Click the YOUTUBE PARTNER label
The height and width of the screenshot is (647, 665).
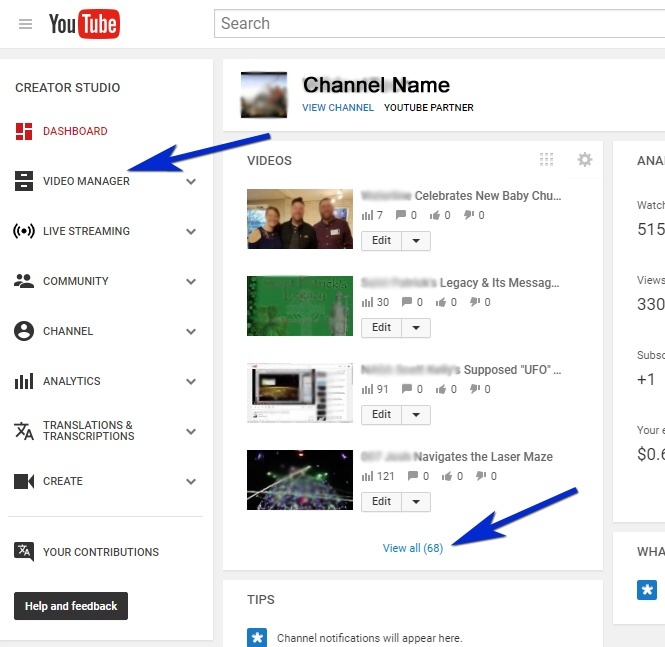click(429, 108)
